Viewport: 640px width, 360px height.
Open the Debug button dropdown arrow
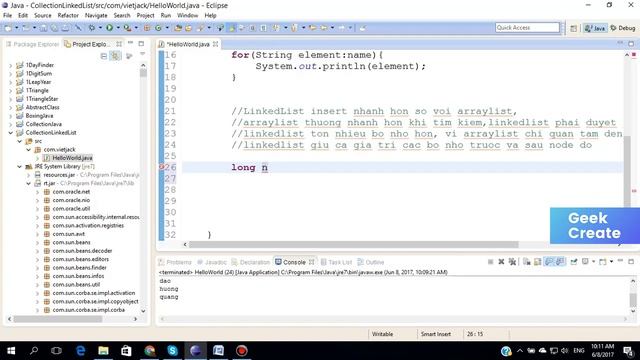tap(100, 28)
